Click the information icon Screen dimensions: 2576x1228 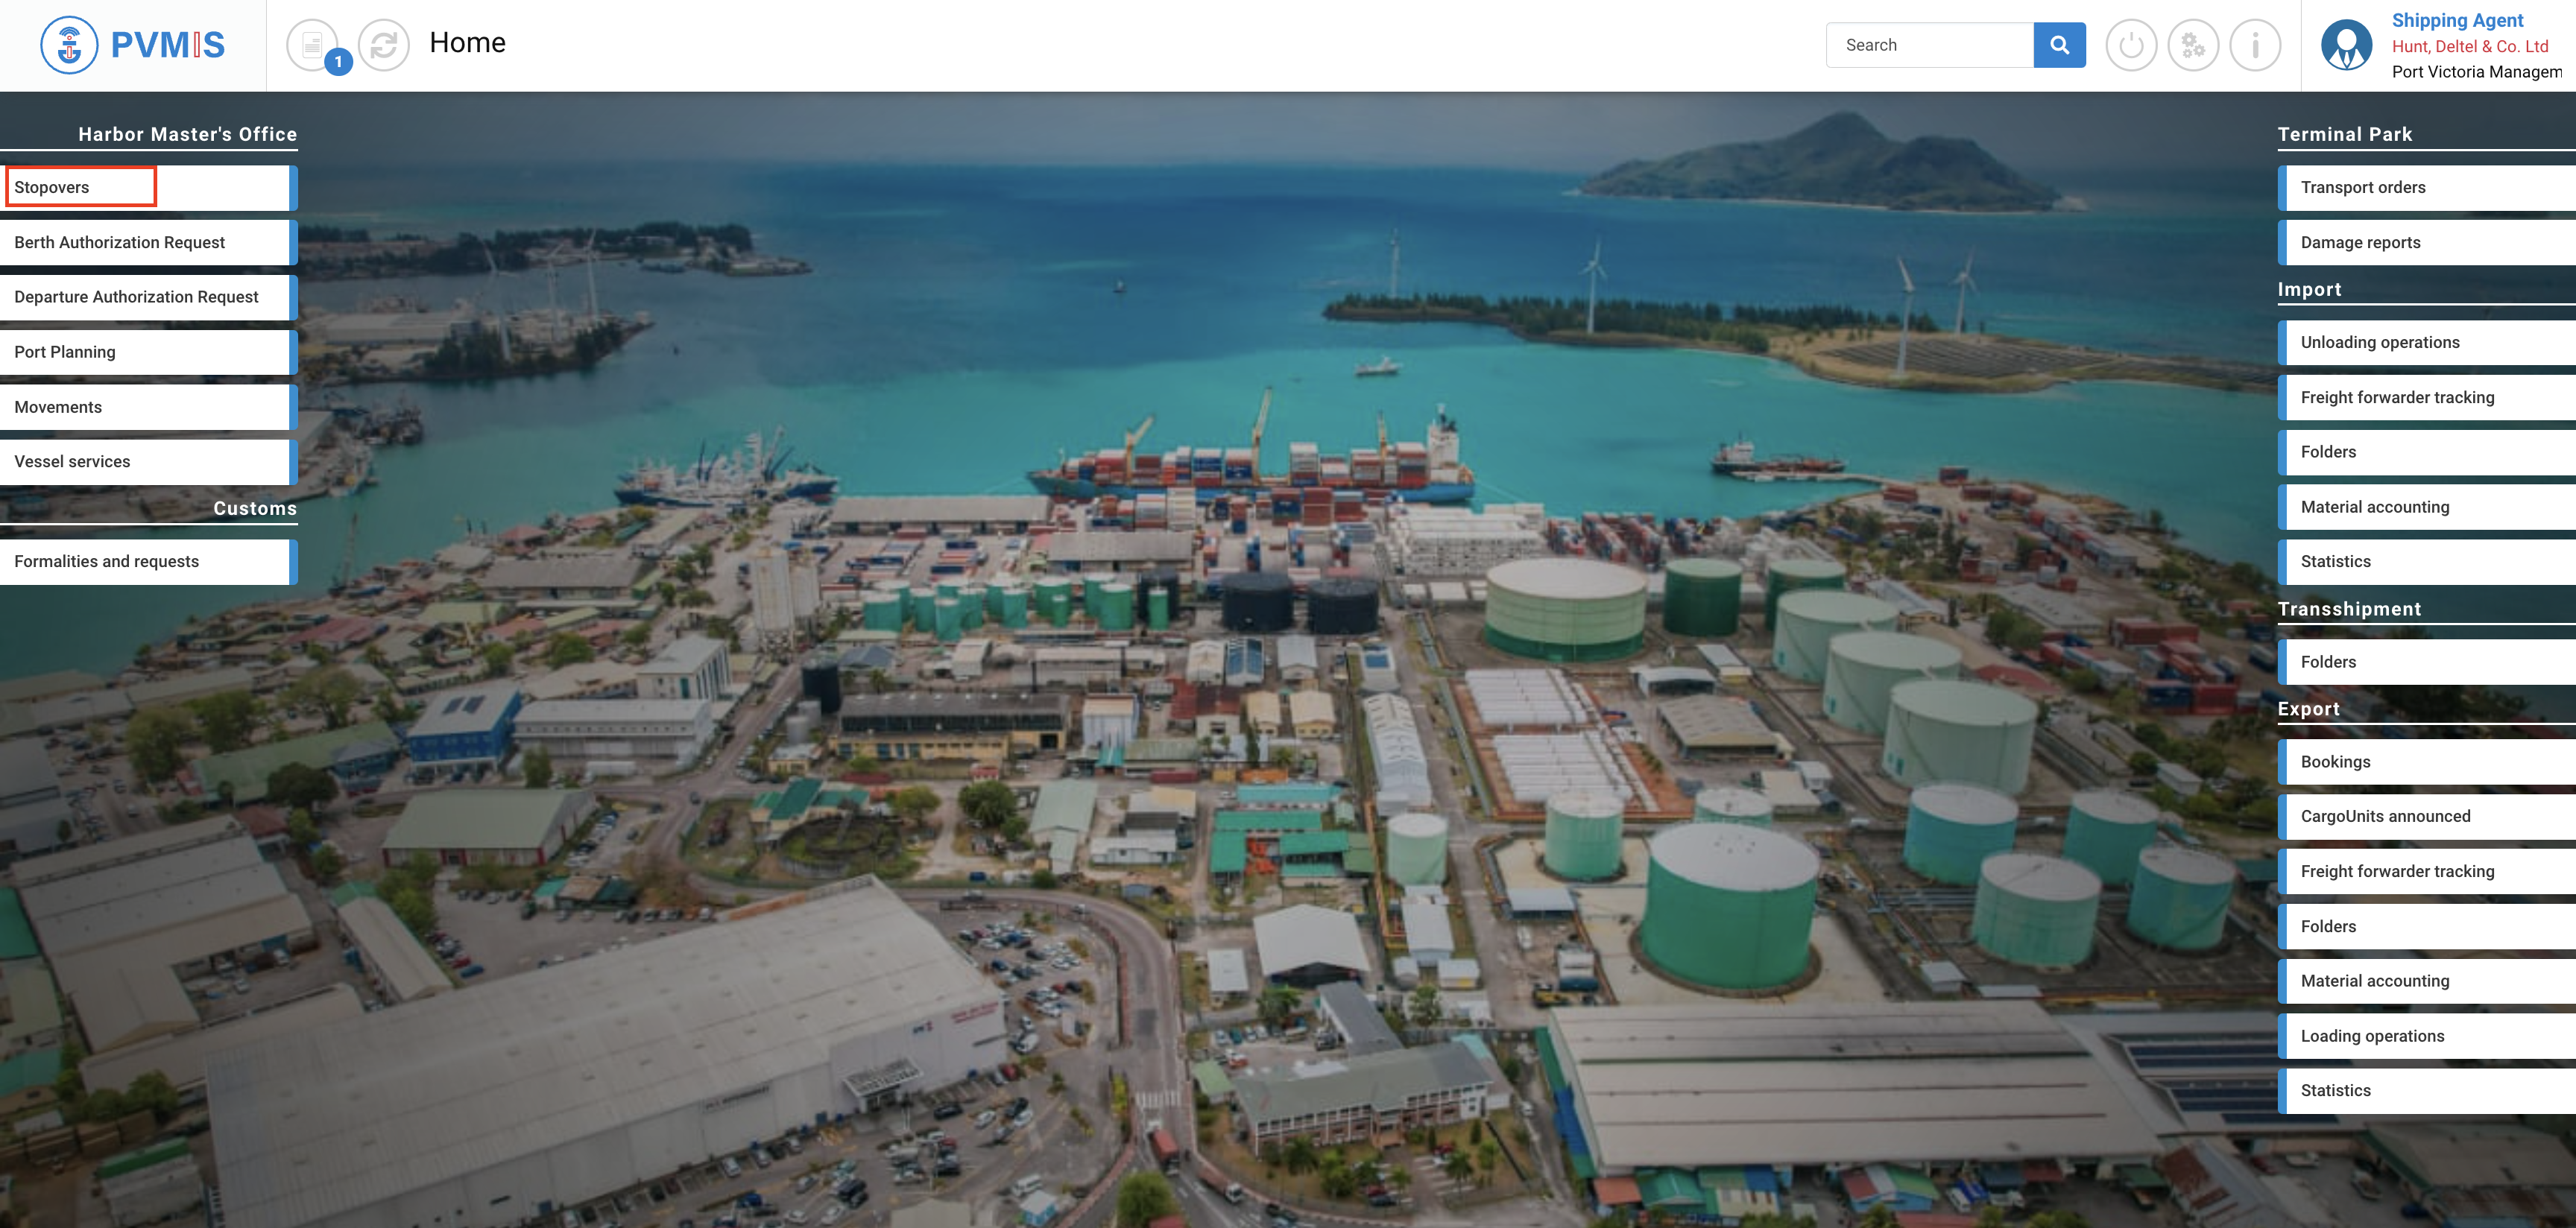coord(2255,45)
